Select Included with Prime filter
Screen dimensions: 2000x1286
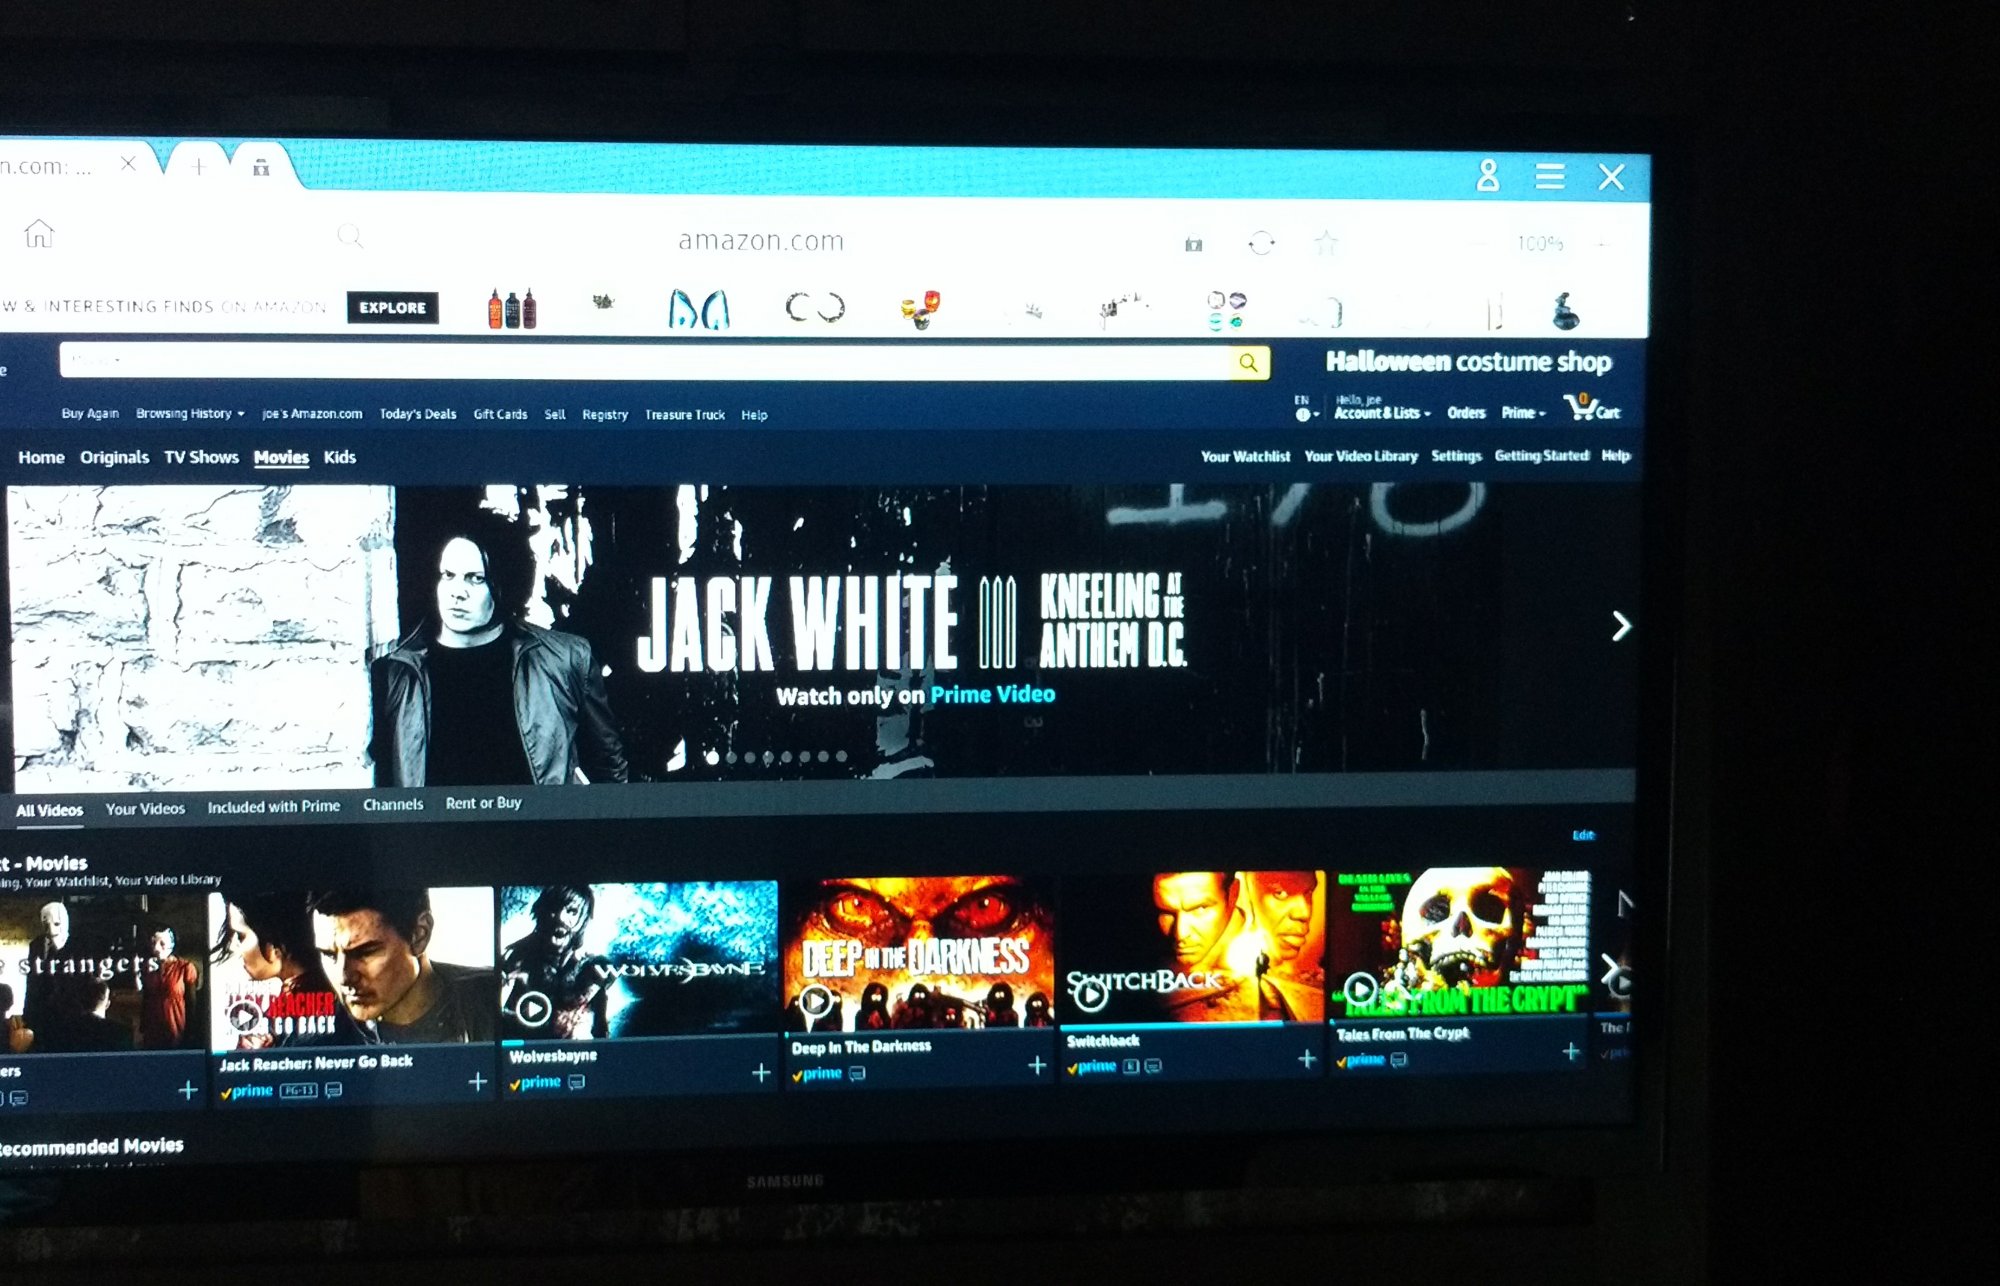click(x=273, y=806)
